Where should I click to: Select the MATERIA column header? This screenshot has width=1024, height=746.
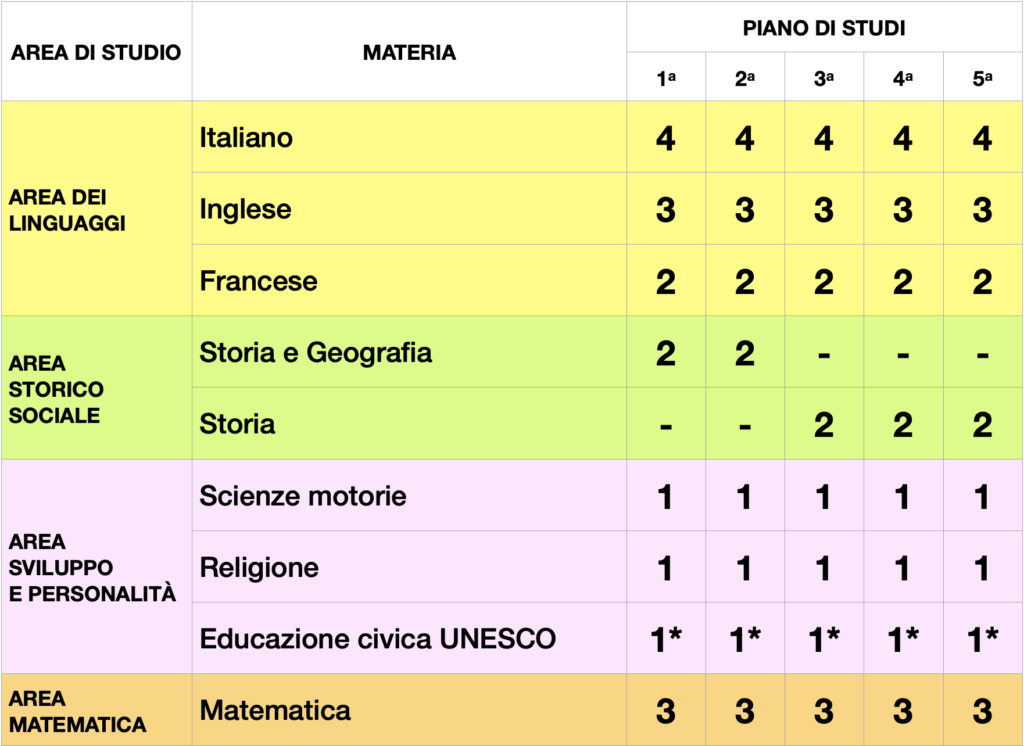(409, 52)
